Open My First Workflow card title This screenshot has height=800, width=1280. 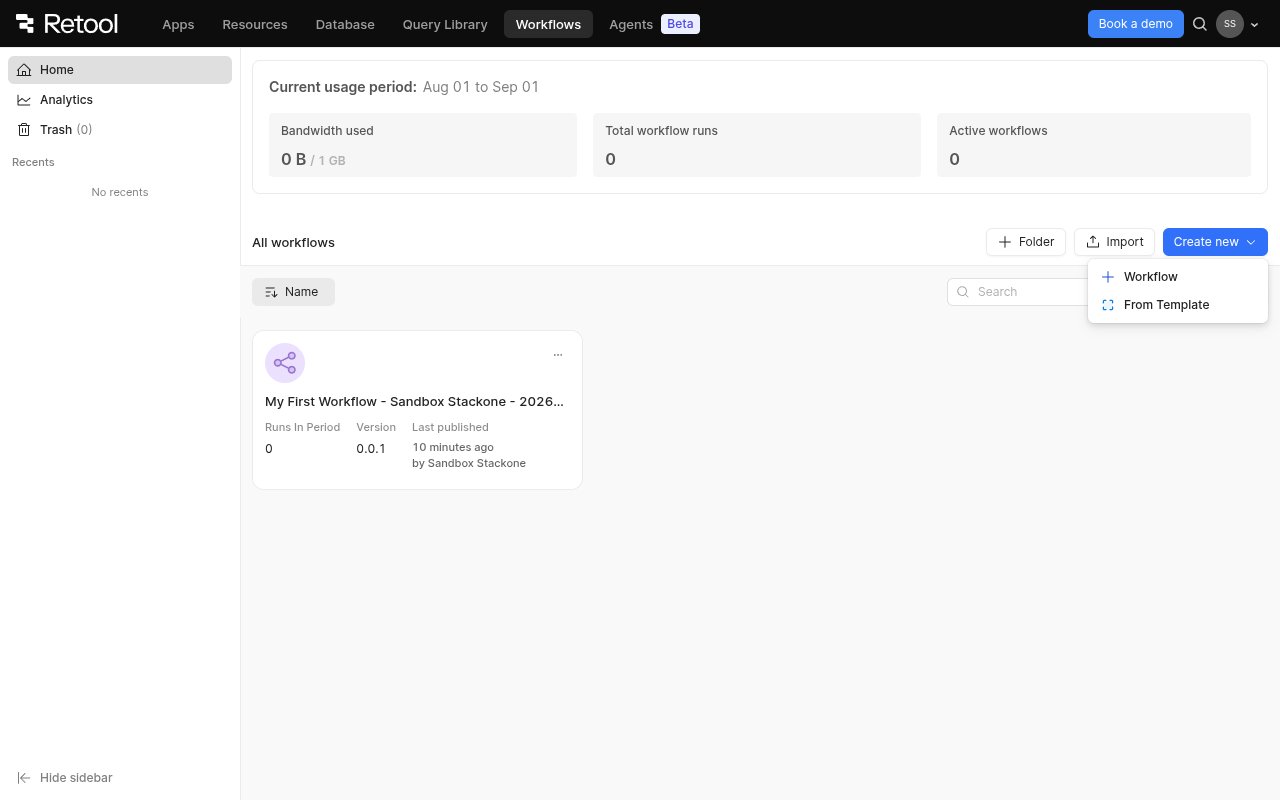tap(414, 402)
